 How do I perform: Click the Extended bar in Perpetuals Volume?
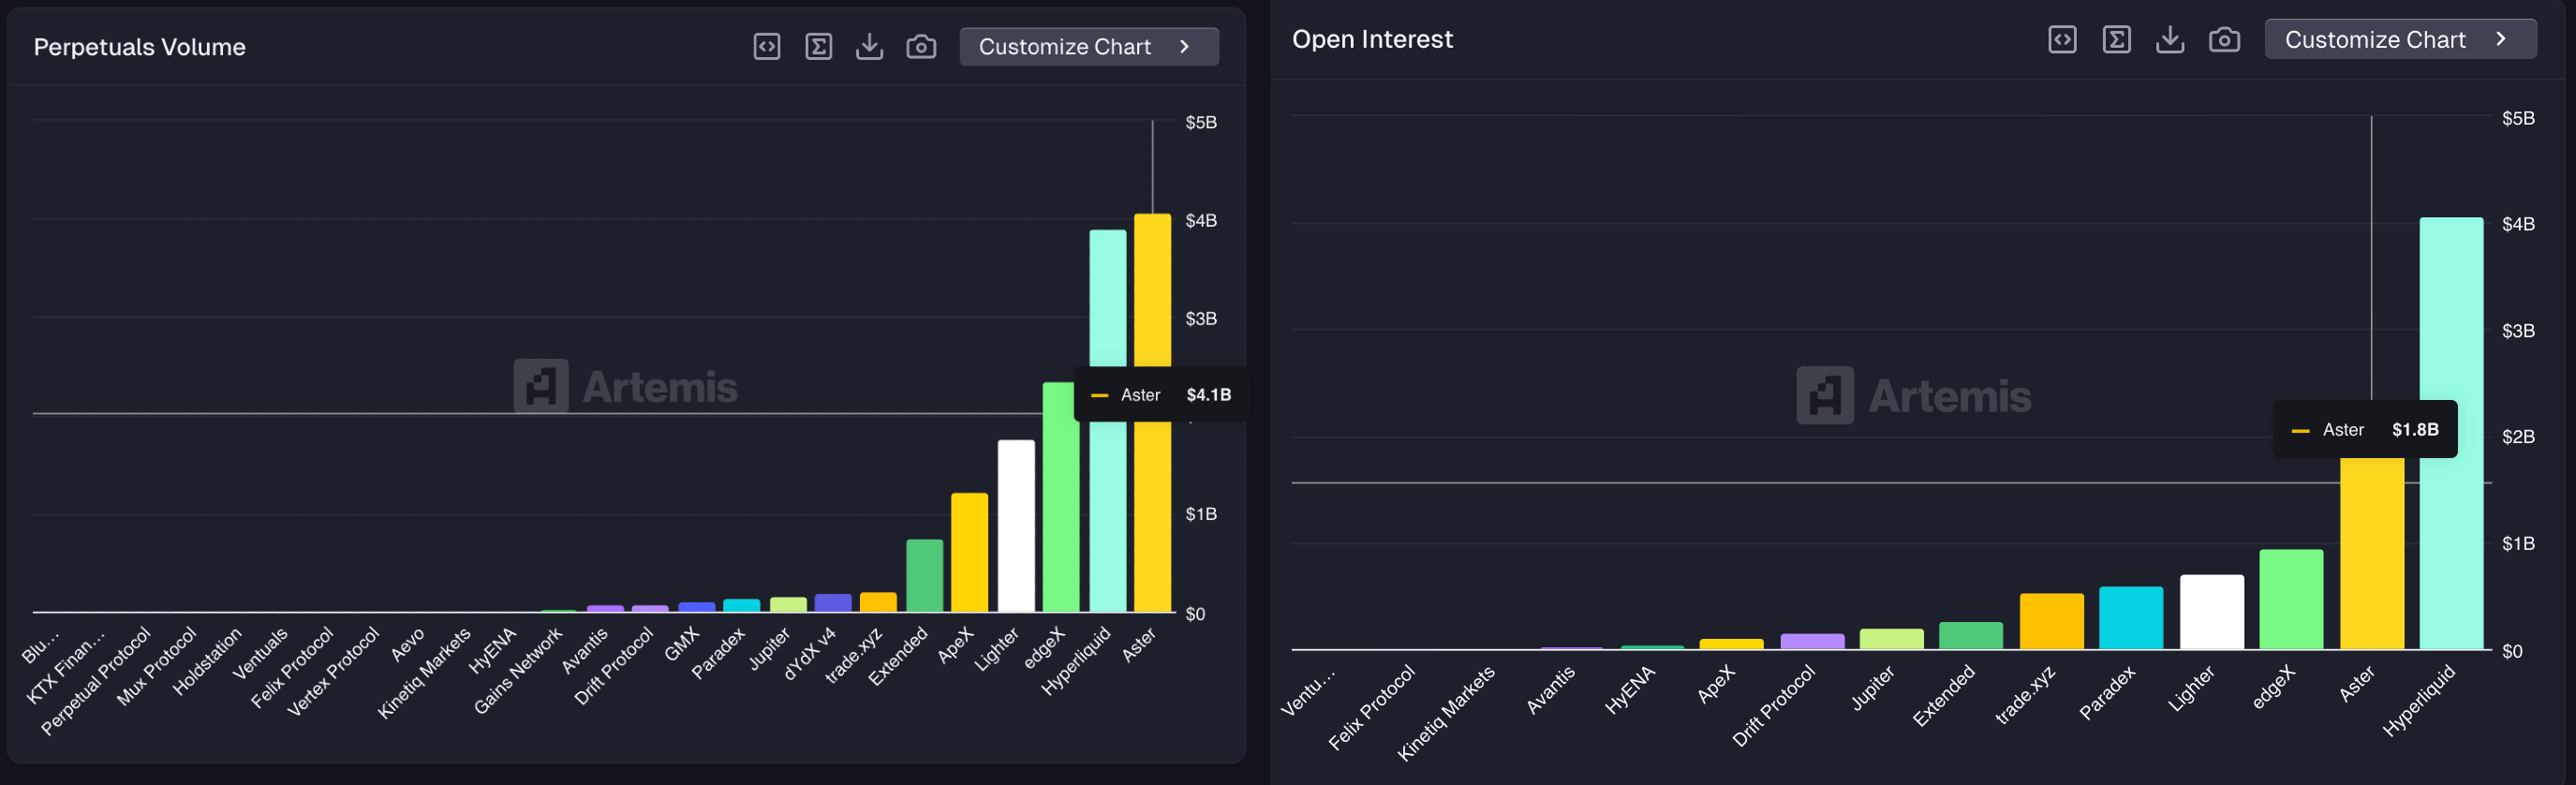(924, 575)
